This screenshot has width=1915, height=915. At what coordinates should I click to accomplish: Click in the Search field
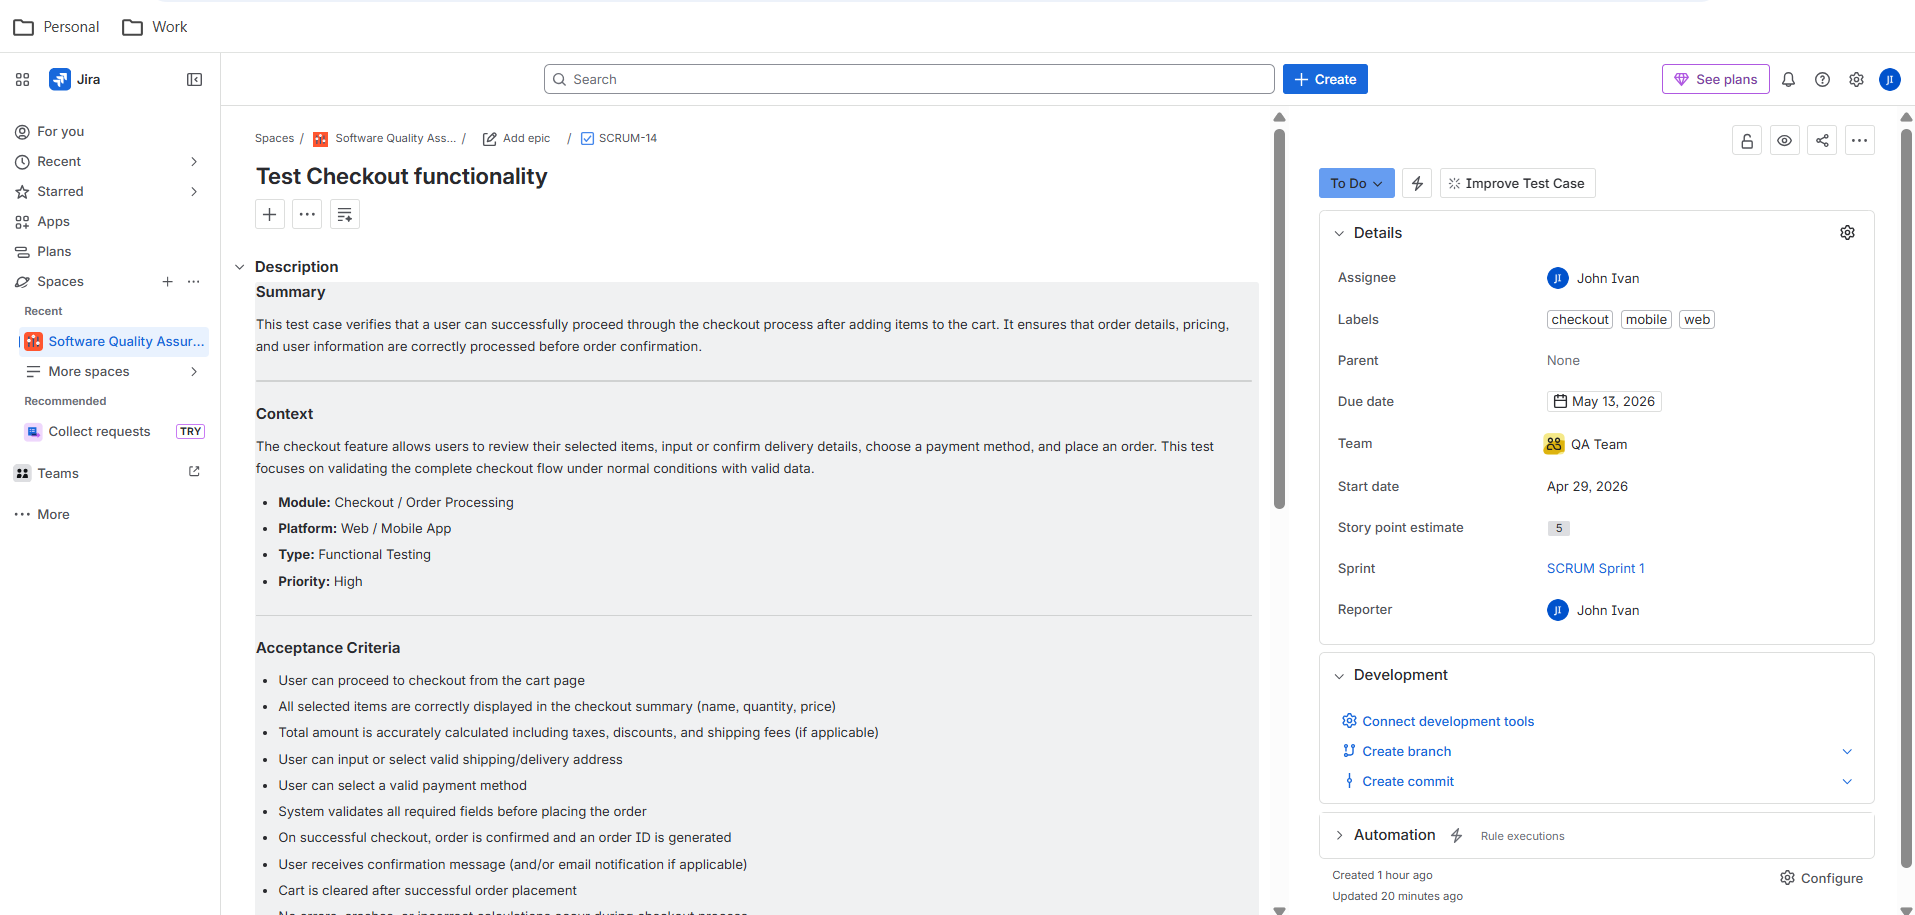click(x=909, y=79)
